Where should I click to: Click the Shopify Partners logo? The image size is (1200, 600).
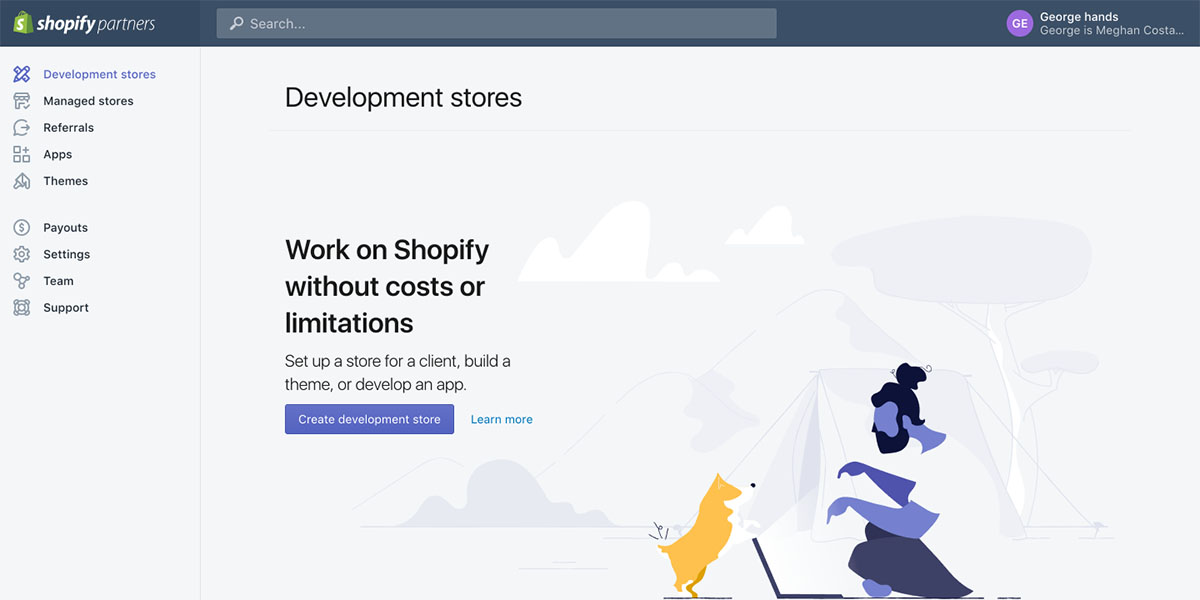pyautogui.click(x=84, y=24)
